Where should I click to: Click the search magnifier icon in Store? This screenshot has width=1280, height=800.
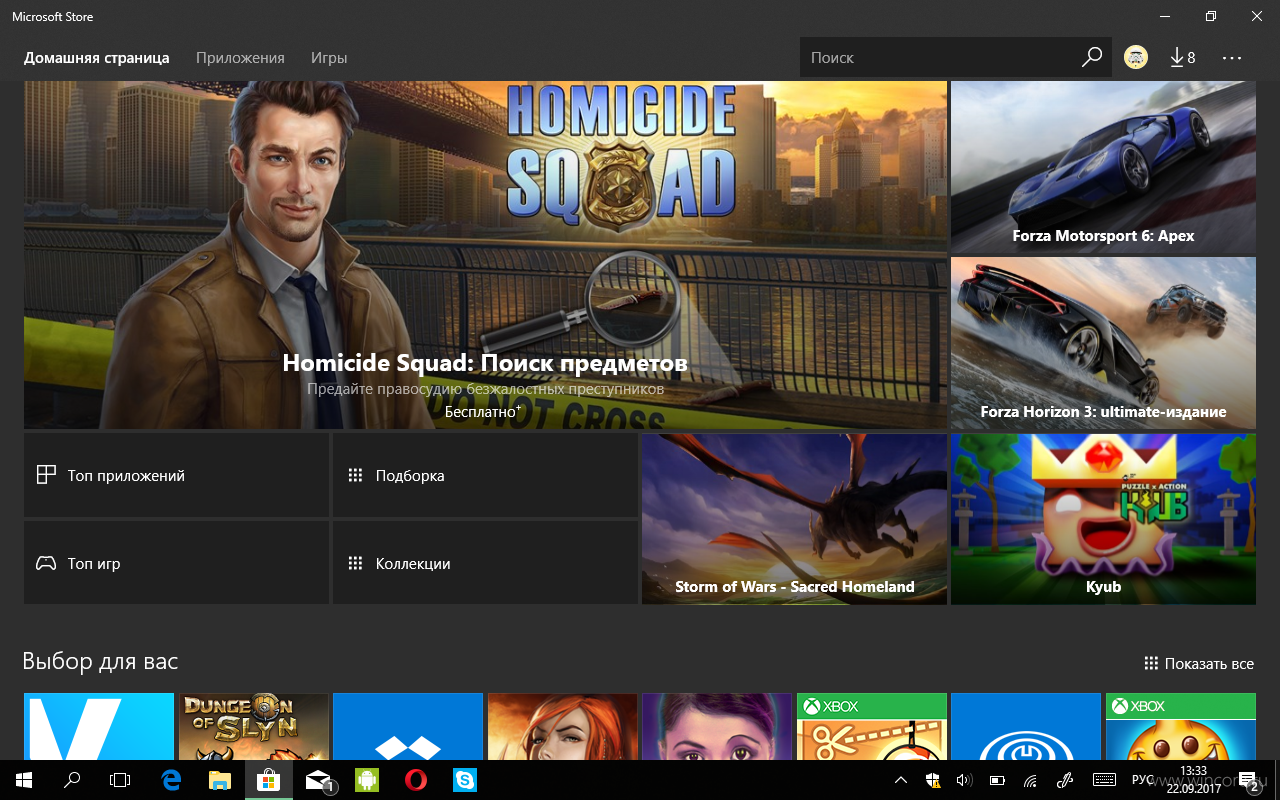(x=1092, y=58)
